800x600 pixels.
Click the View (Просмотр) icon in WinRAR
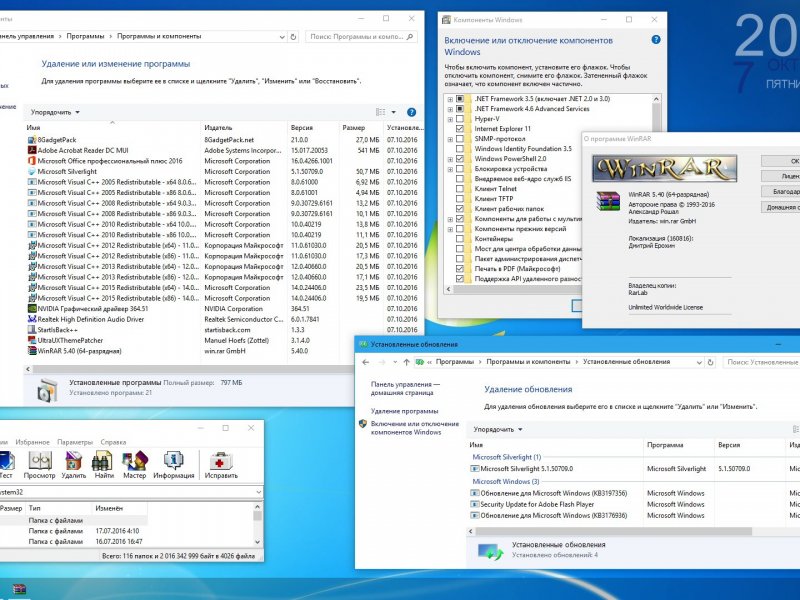[x=39, y=465]
